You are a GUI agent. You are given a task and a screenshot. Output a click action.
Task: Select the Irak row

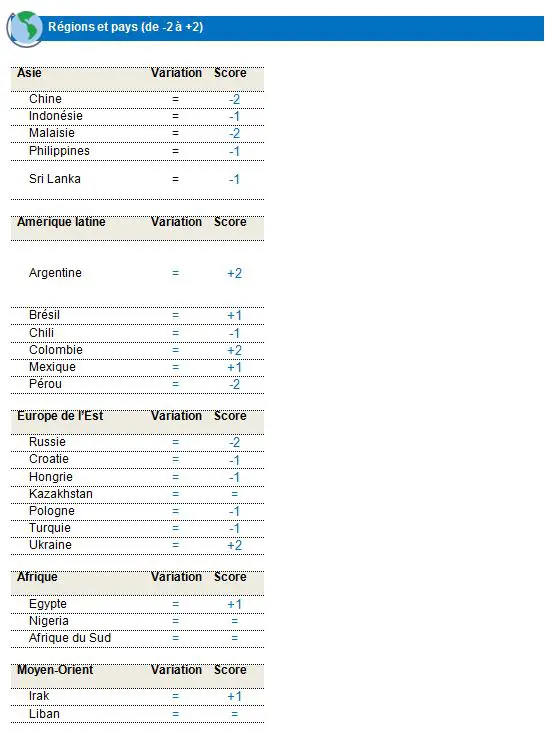coord(137,697)
